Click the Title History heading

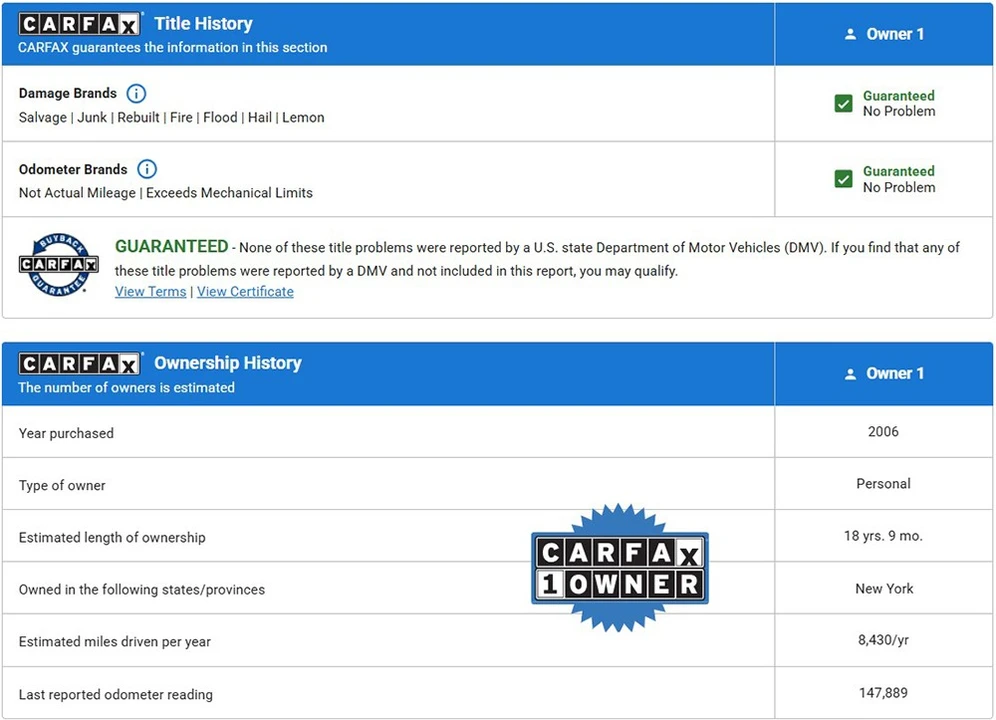203,24
